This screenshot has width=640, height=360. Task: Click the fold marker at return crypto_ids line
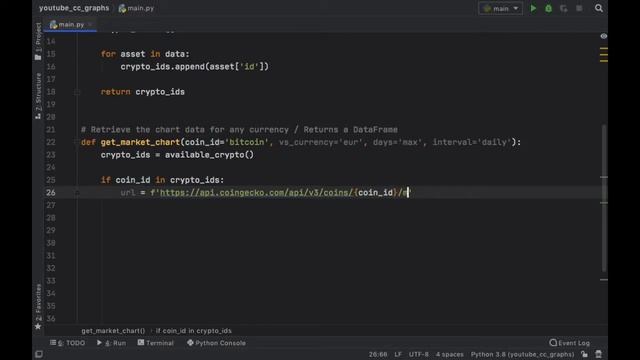pos(77,92)
